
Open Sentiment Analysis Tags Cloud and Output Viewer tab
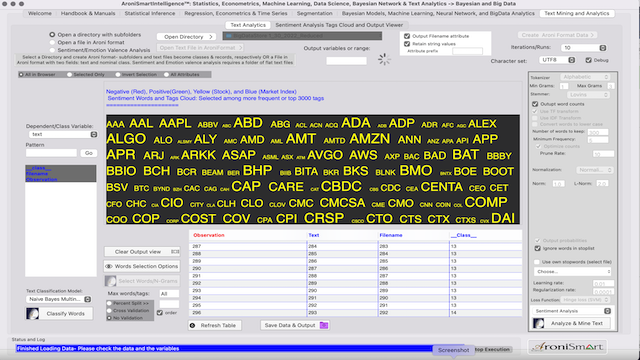(x=339, y=25)
